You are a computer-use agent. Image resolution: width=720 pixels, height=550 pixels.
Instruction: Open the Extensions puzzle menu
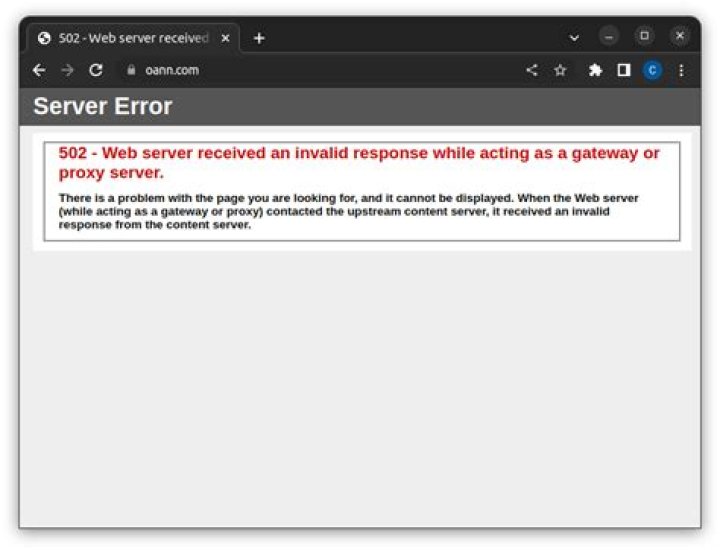(595, 70)
